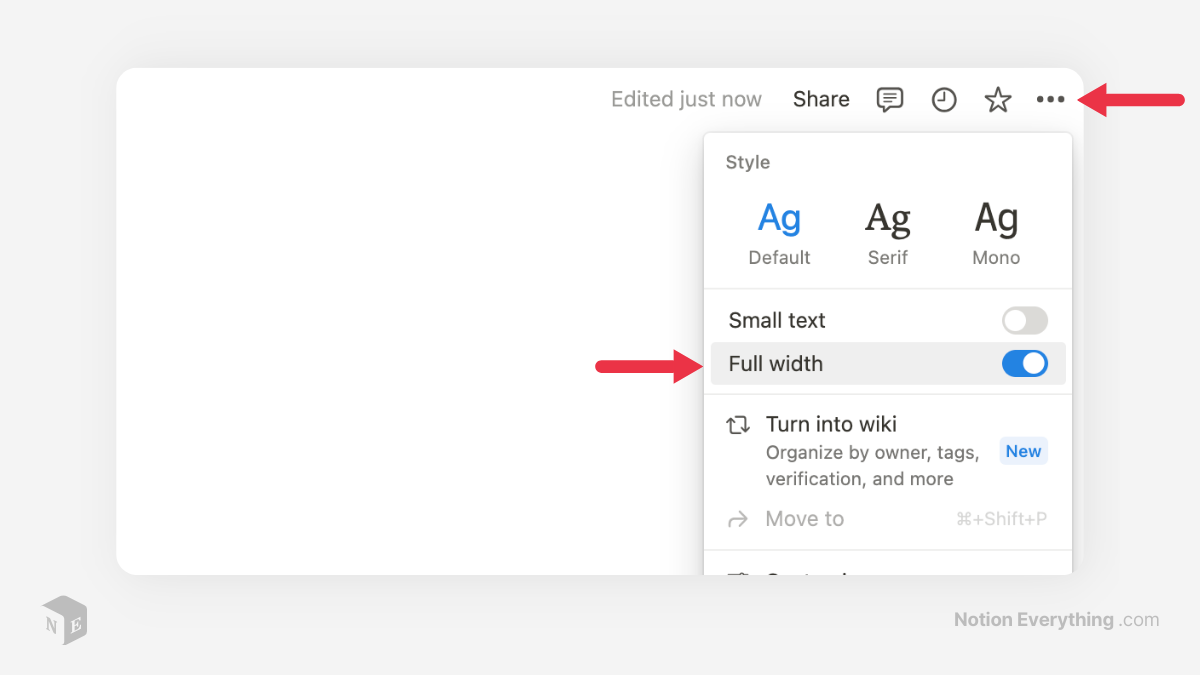Disable the Full width toggle switch
Viewport: 1200px width, 675px height.
[x=1024, y=364]
